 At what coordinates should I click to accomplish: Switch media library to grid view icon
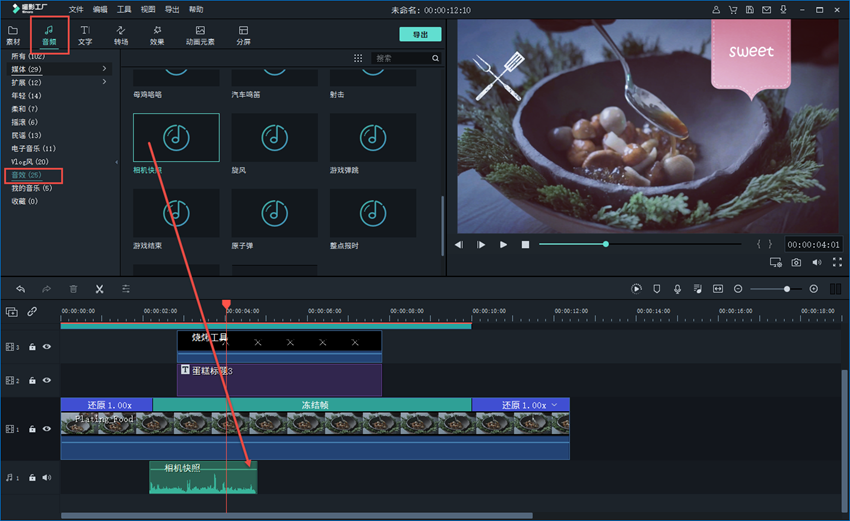[358, 59]
